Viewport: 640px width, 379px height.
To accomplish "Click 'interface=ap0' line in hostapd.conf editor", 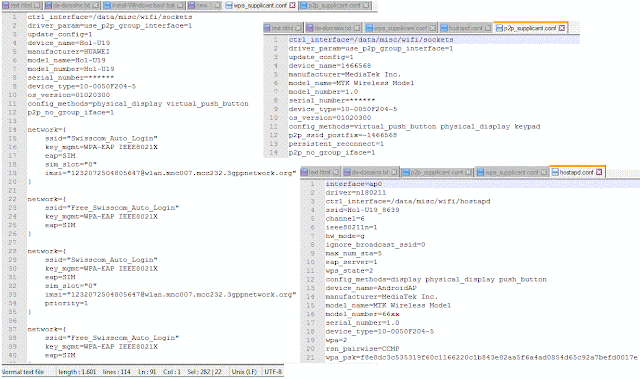I will [354, 184].
